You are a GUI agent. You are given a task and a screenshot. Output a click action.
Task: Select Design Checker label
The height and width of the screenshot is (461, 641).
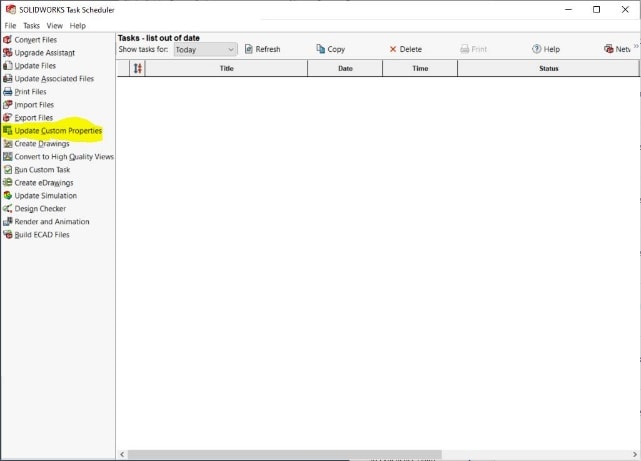click(40, 209)
